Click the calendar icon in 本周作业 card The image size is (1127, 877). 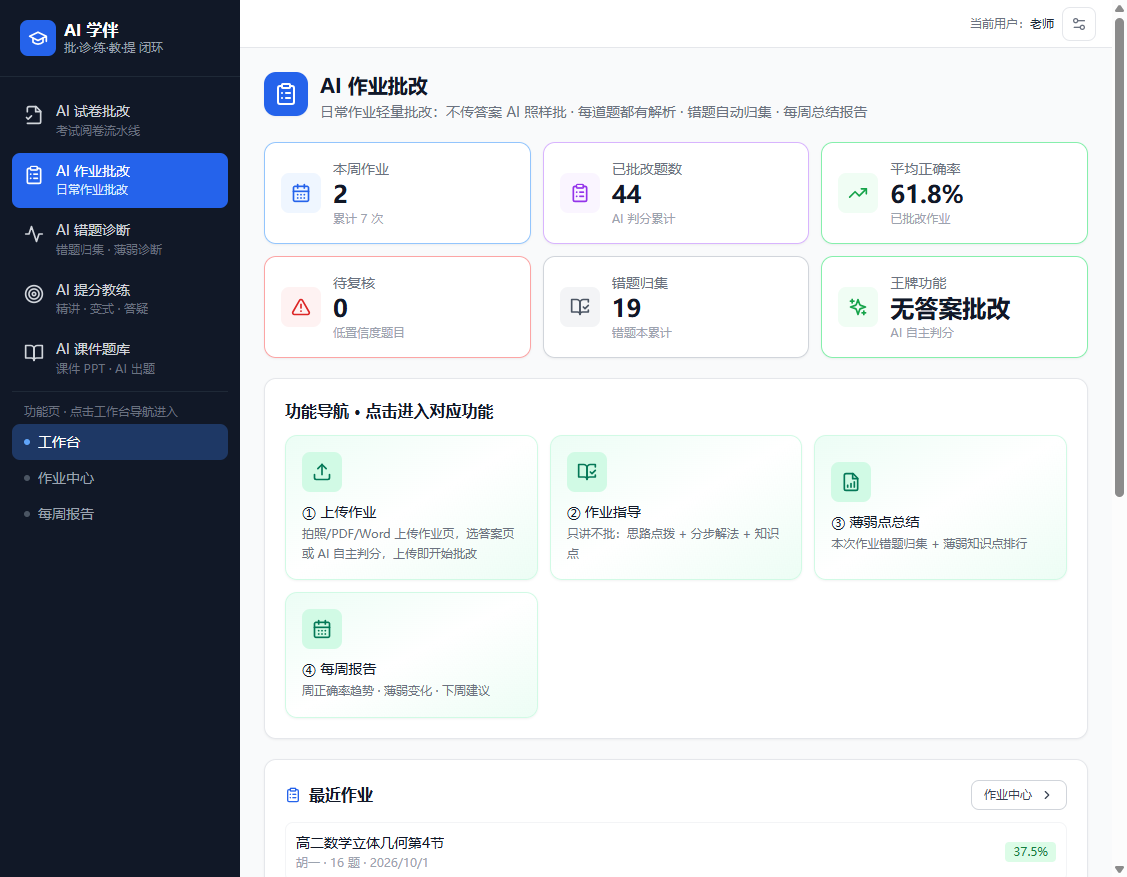(x=301, y=193)
